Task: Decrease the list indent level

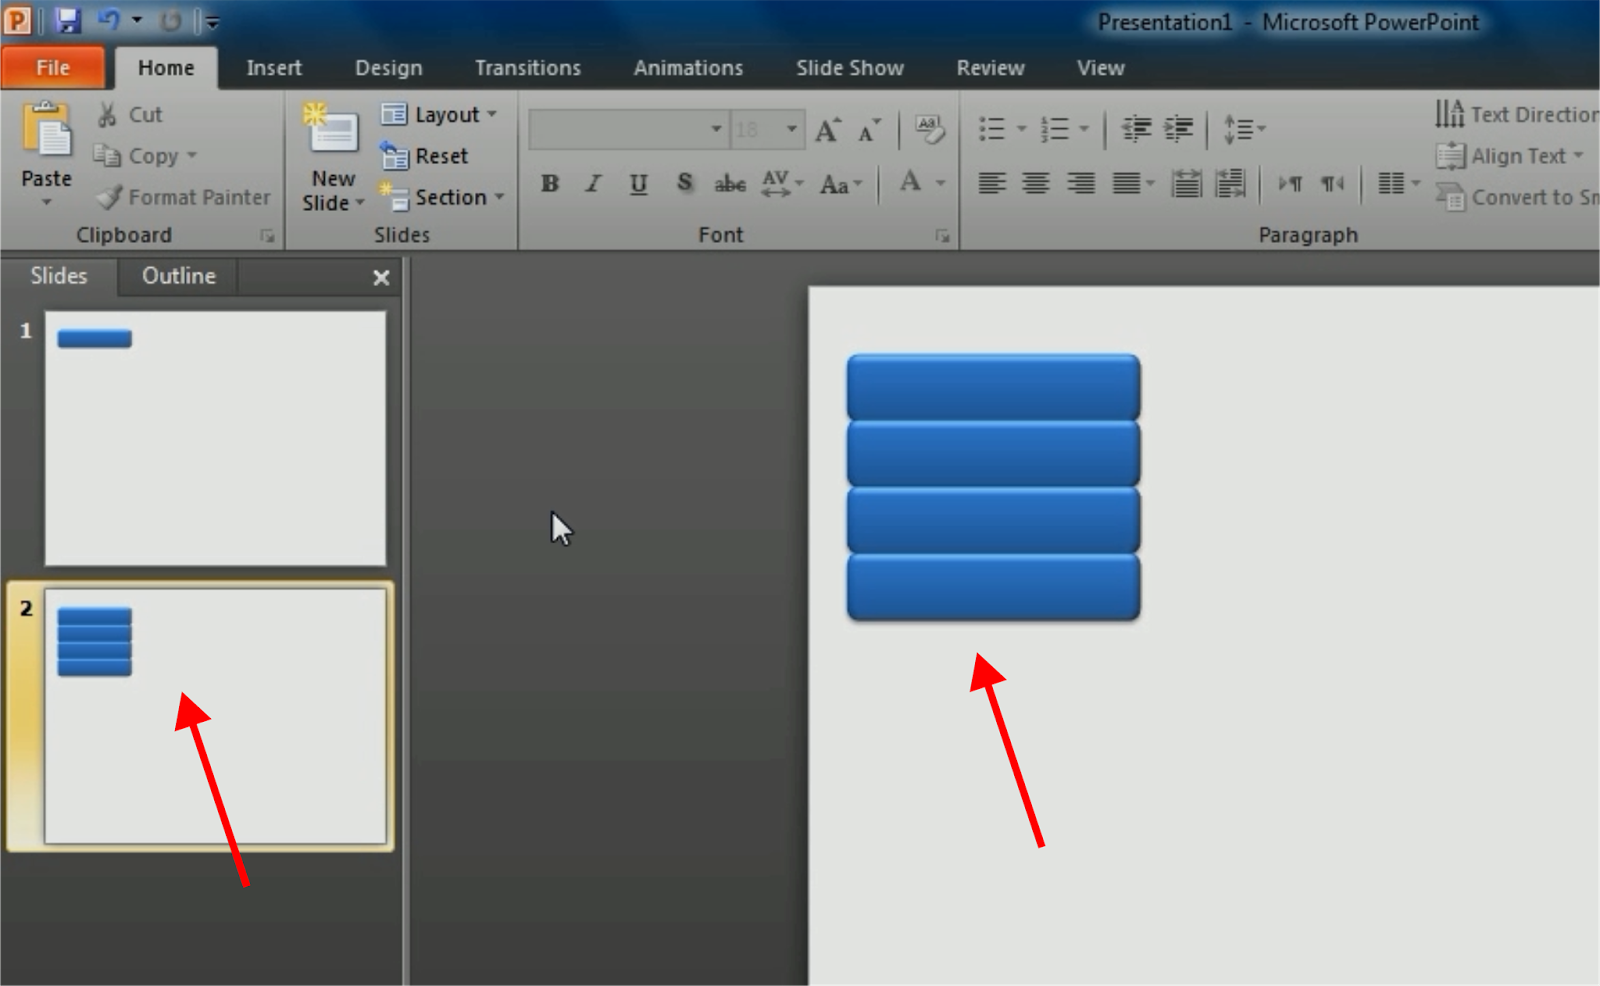Action: click(x=1136, y=129)
